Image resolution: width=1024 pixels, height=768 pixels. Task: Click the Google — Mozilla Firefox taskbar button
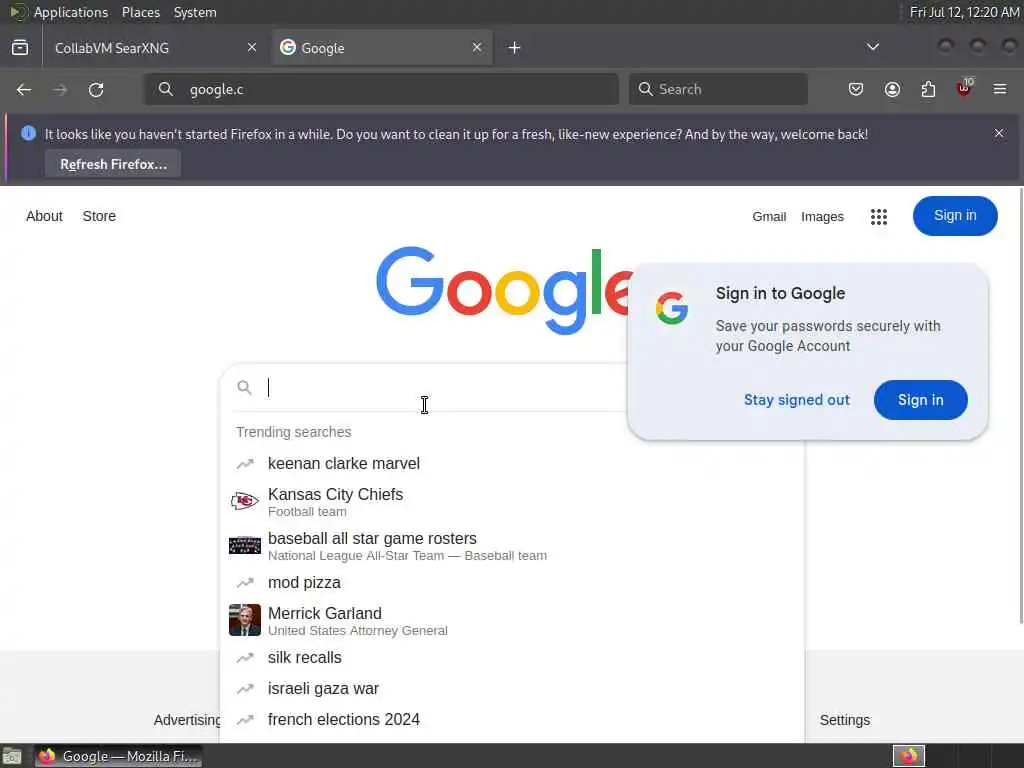118,756
